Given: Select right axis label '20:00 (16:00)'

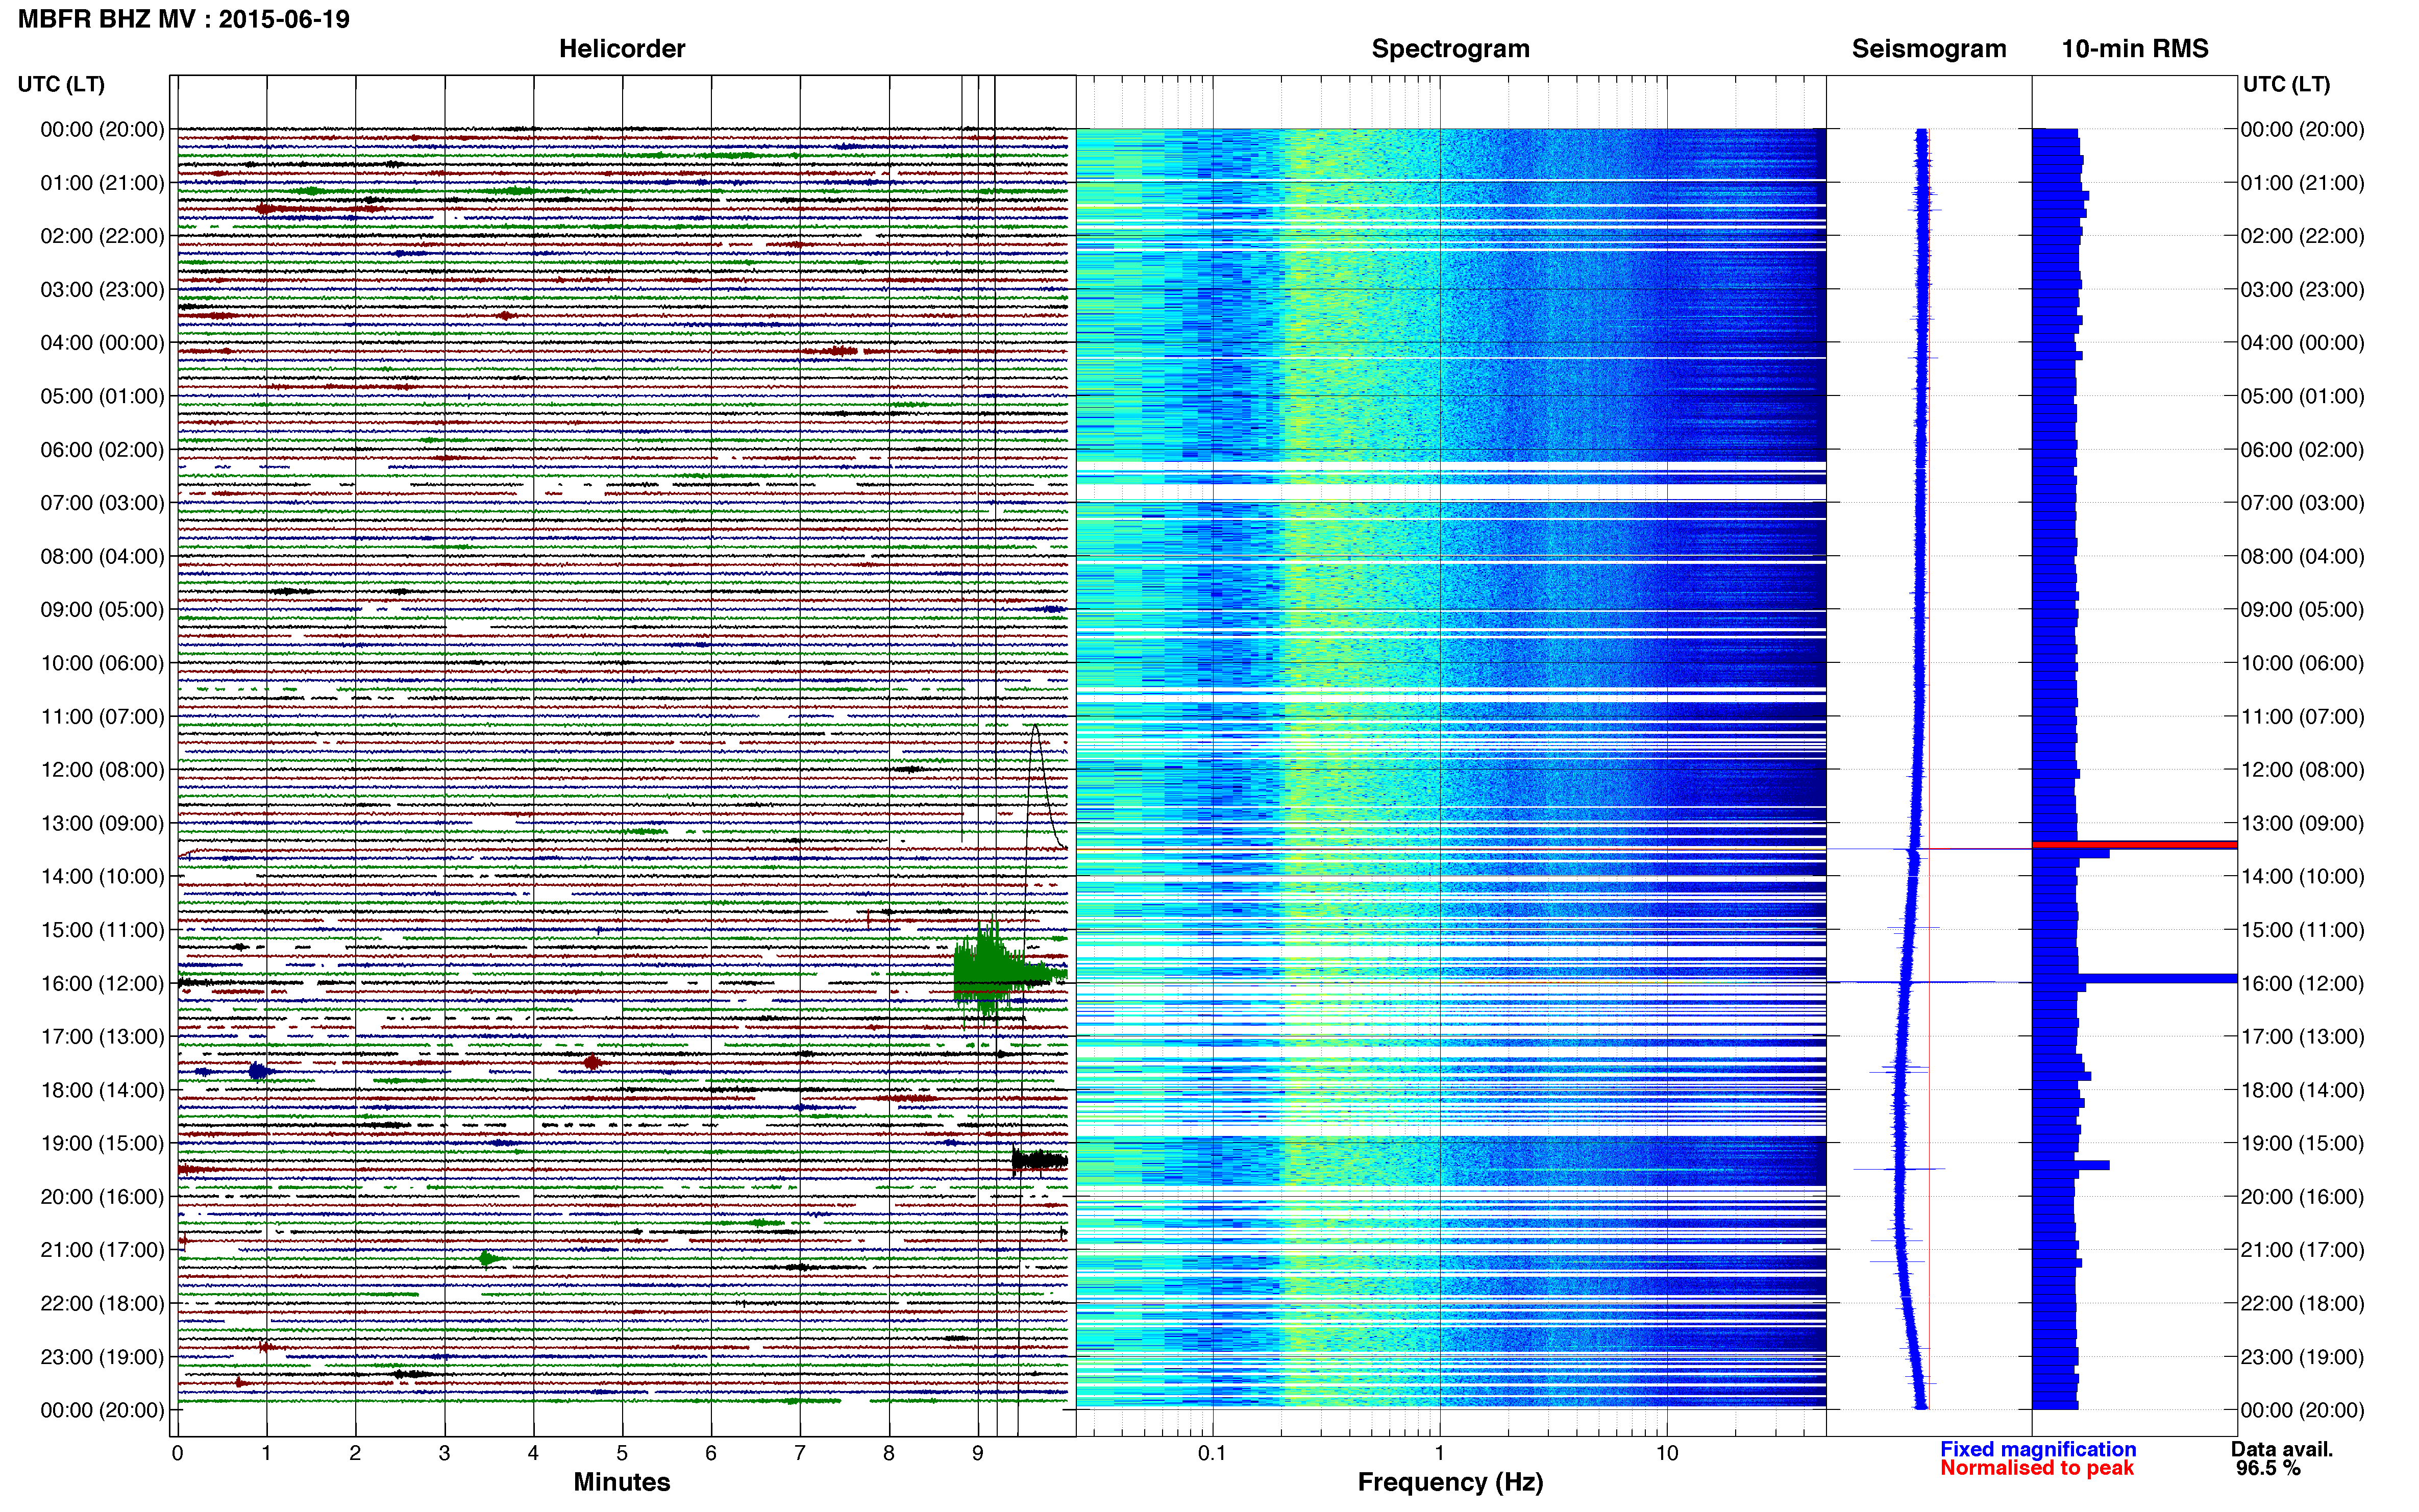Looking at the screenshot, I should pyautogui.click(x=2302, y=1196).
